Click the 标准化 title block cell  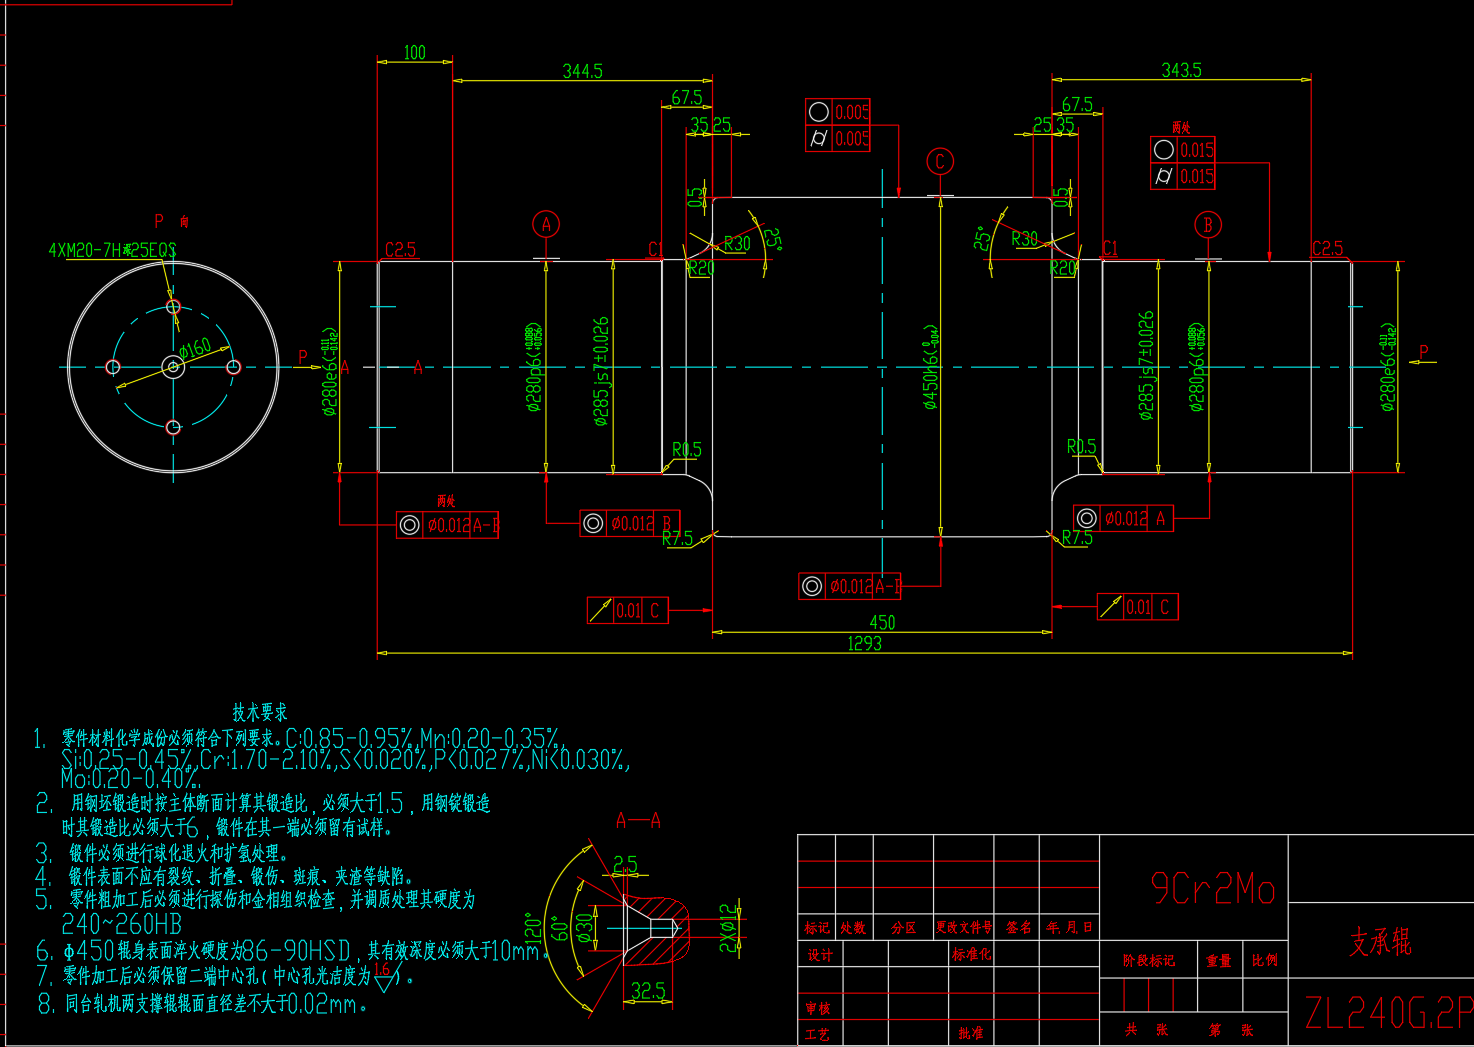point(971,955)
